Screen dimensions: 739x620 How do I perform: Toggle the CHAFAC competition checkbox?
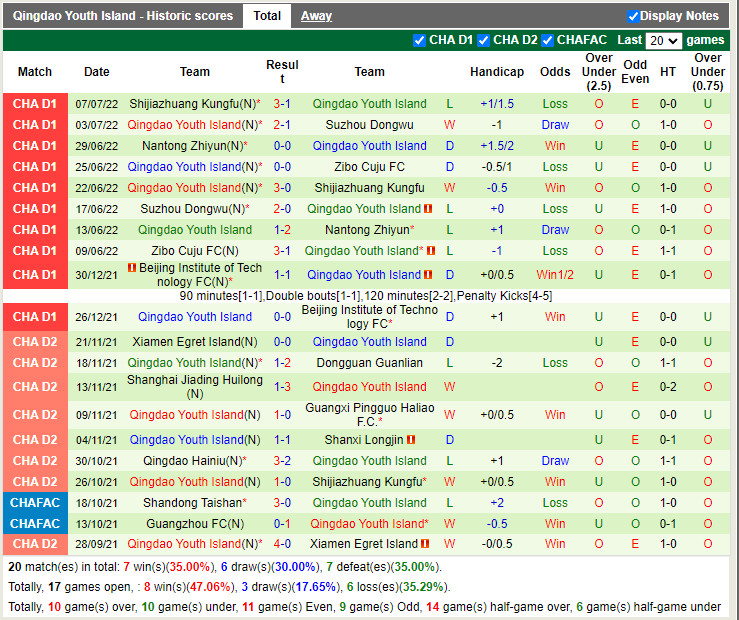[x=547, y=40]
